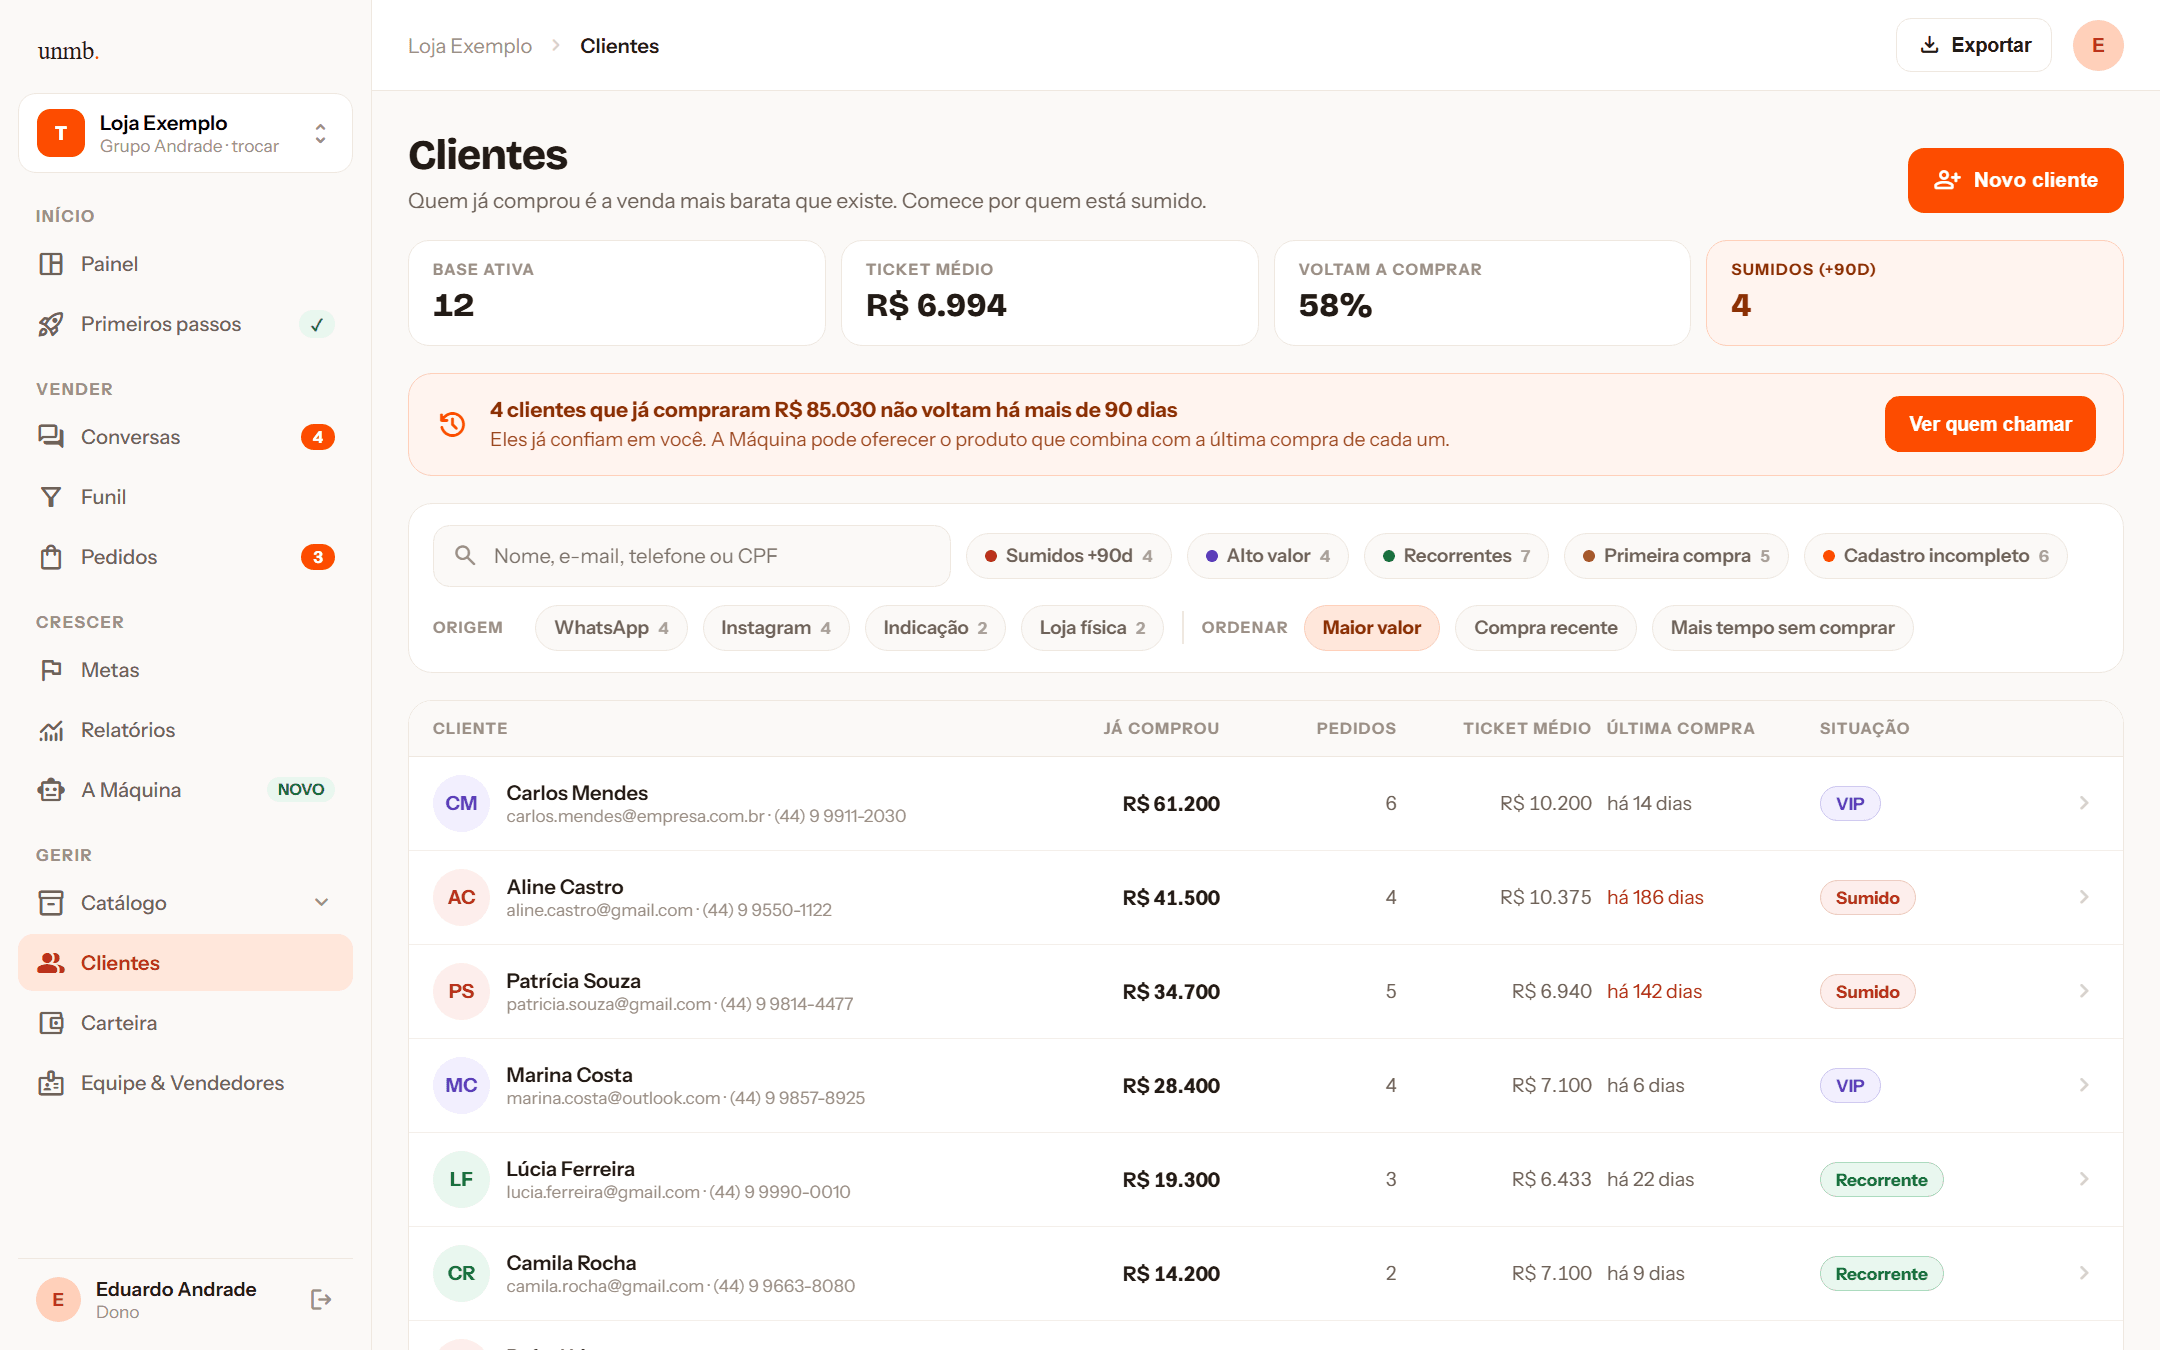This screenshot has width=2160, height=1350.
Task: Click the history clock icon in the alert banner
Action: (x=452, y=424)
